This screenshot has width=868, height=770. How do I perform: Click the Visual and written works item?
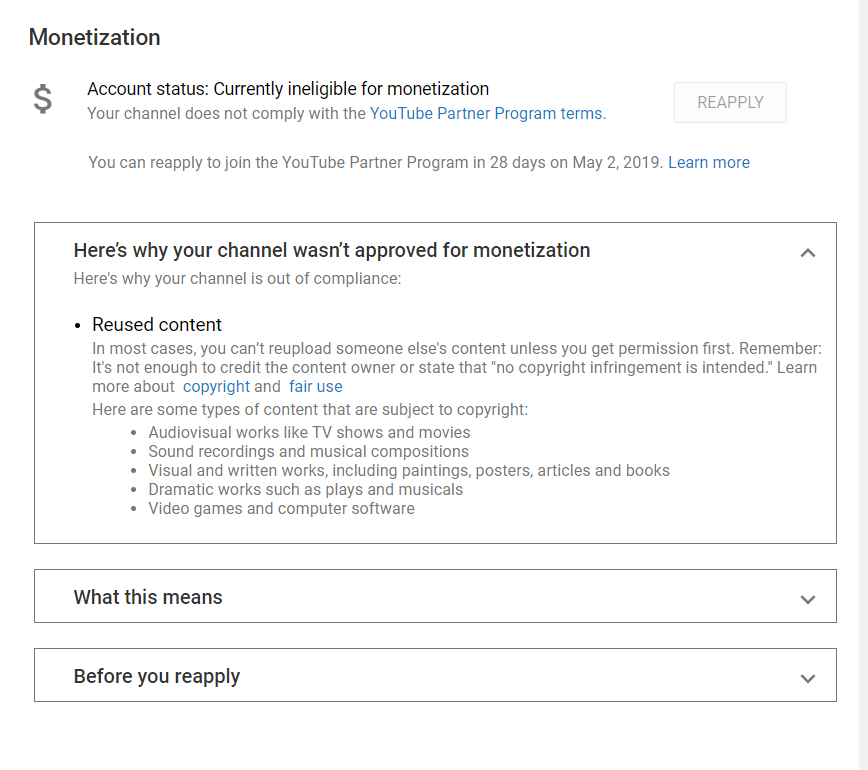409,471
